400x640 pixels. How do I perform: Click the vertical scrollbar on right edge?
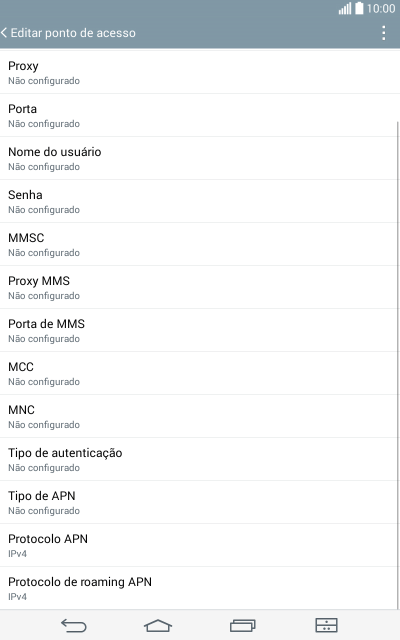point(398,365)
